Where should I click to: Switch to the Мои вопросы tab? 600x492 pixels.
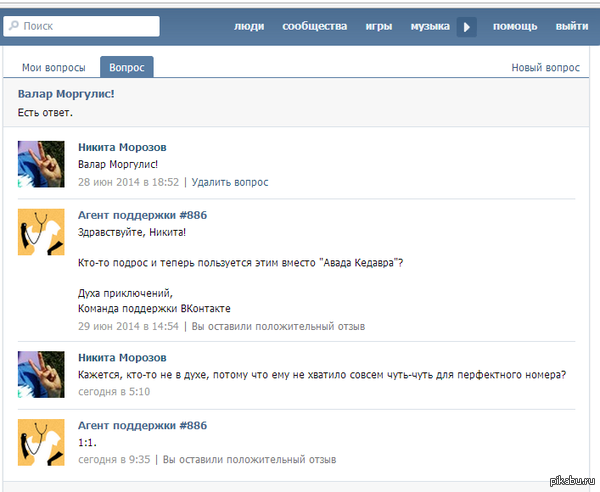[x=54, y=68]
